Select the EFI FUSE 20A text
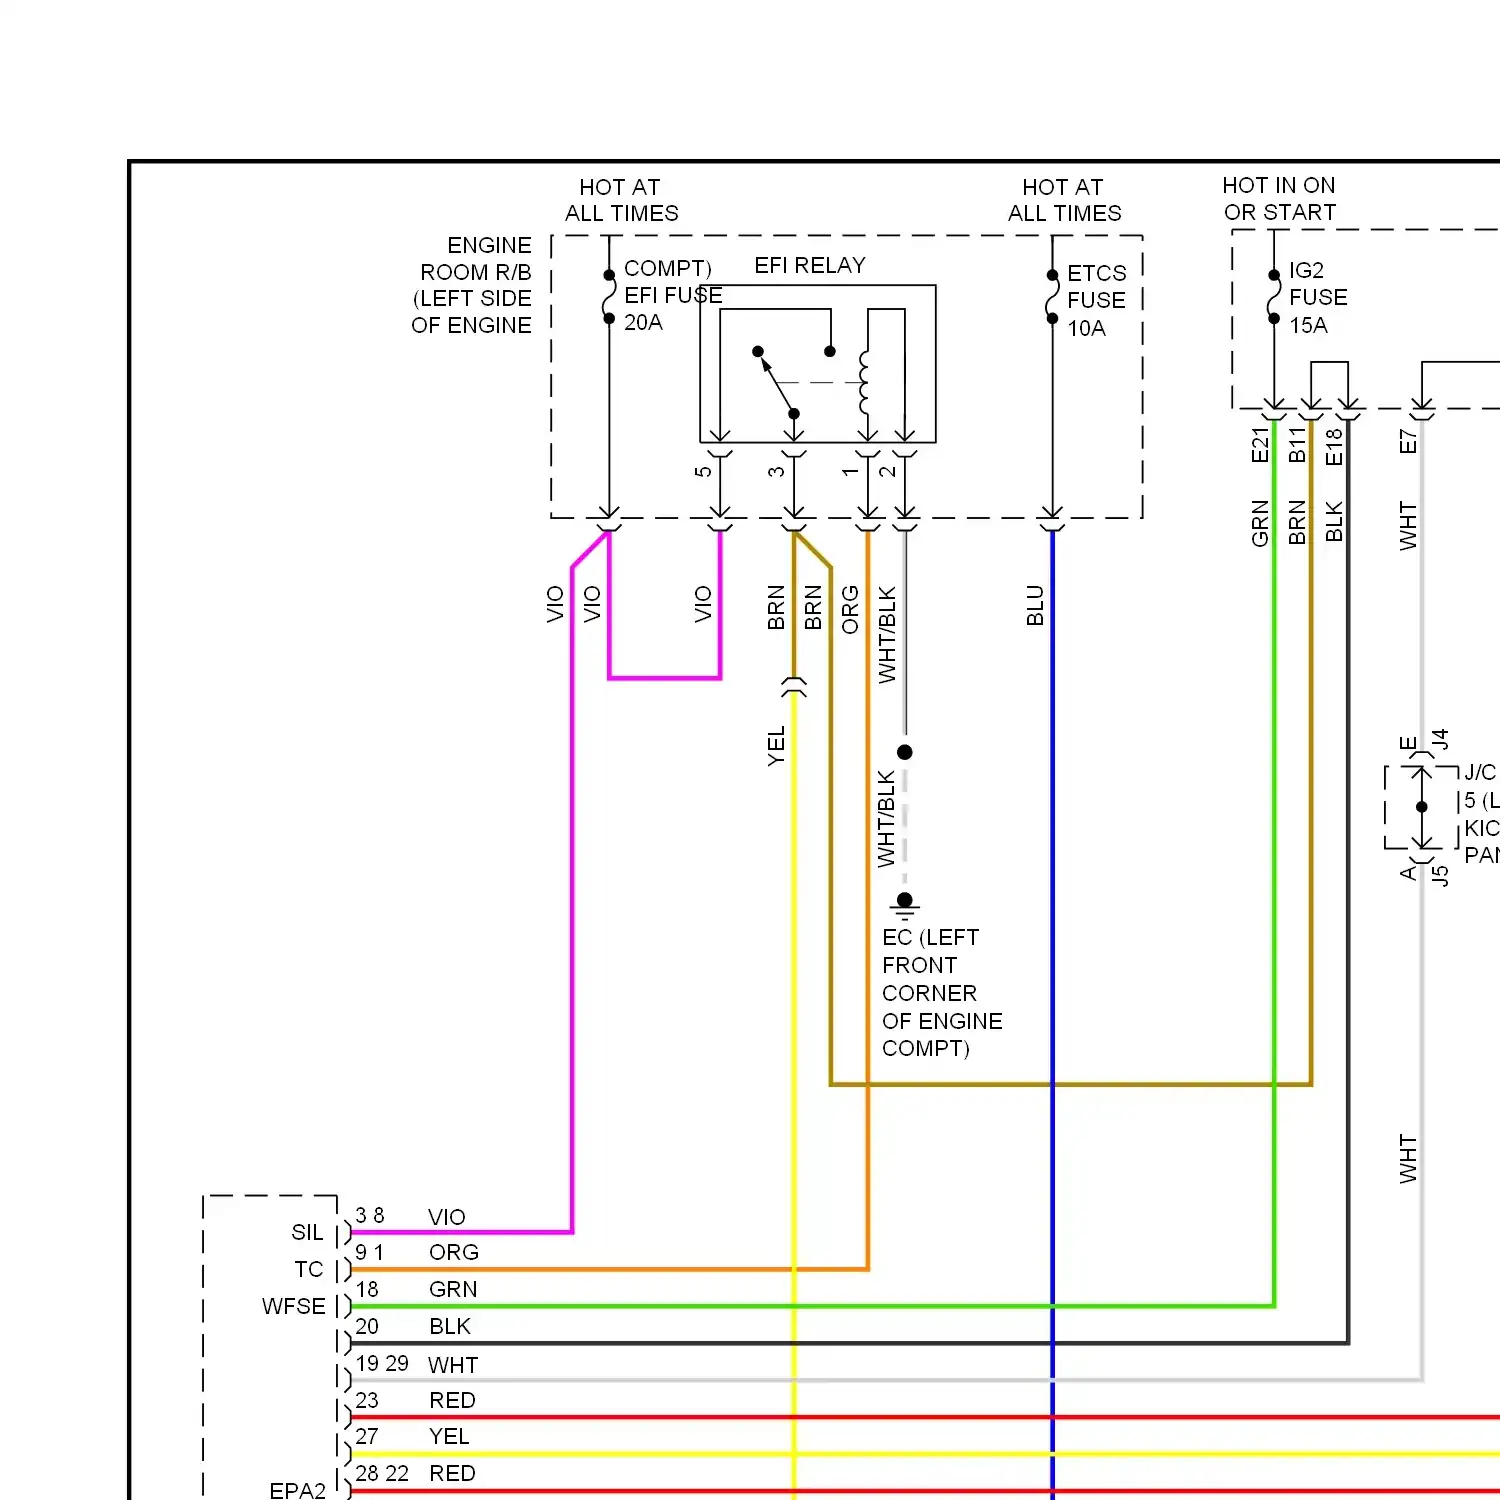The image size is (1500, 1500). coord(673,309)
